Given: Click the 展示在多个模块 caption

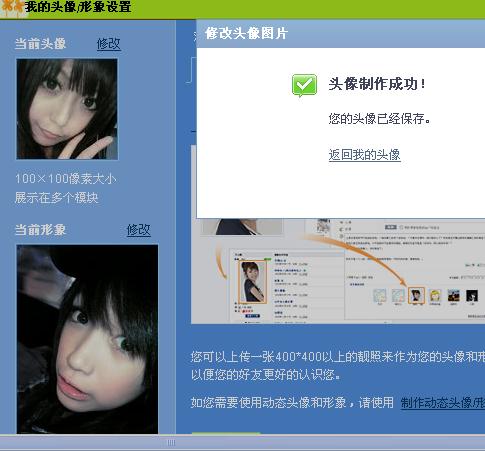Looking at the screenshot, I should [x=56, y=198].
